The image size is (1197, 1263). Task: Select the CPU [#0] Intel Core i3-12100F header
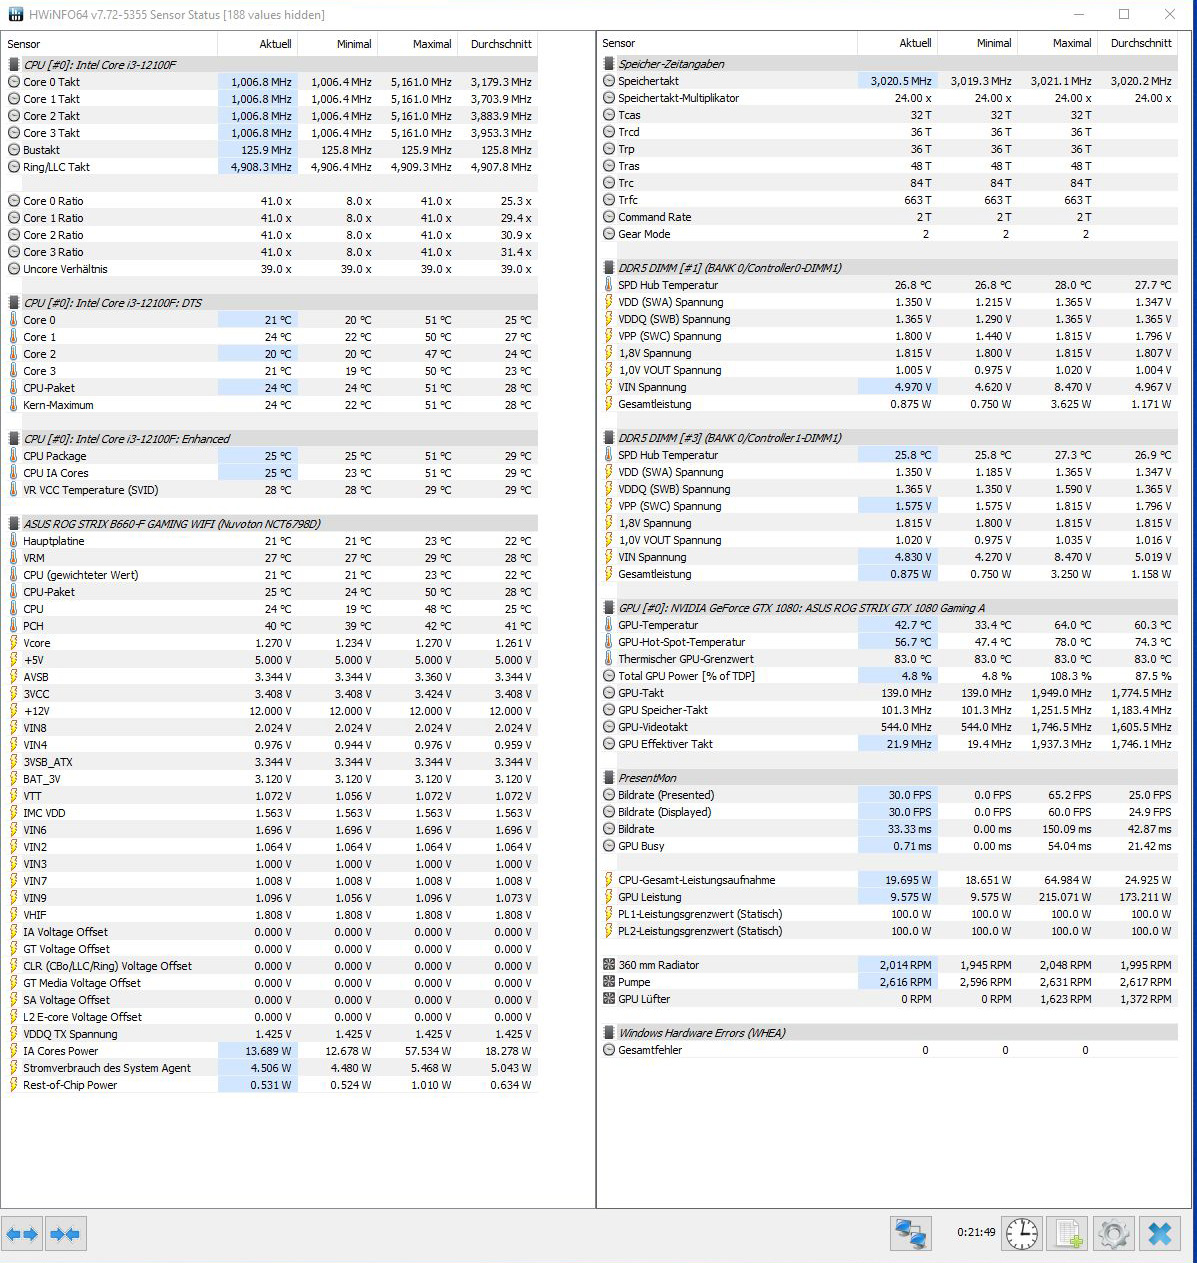99,65
